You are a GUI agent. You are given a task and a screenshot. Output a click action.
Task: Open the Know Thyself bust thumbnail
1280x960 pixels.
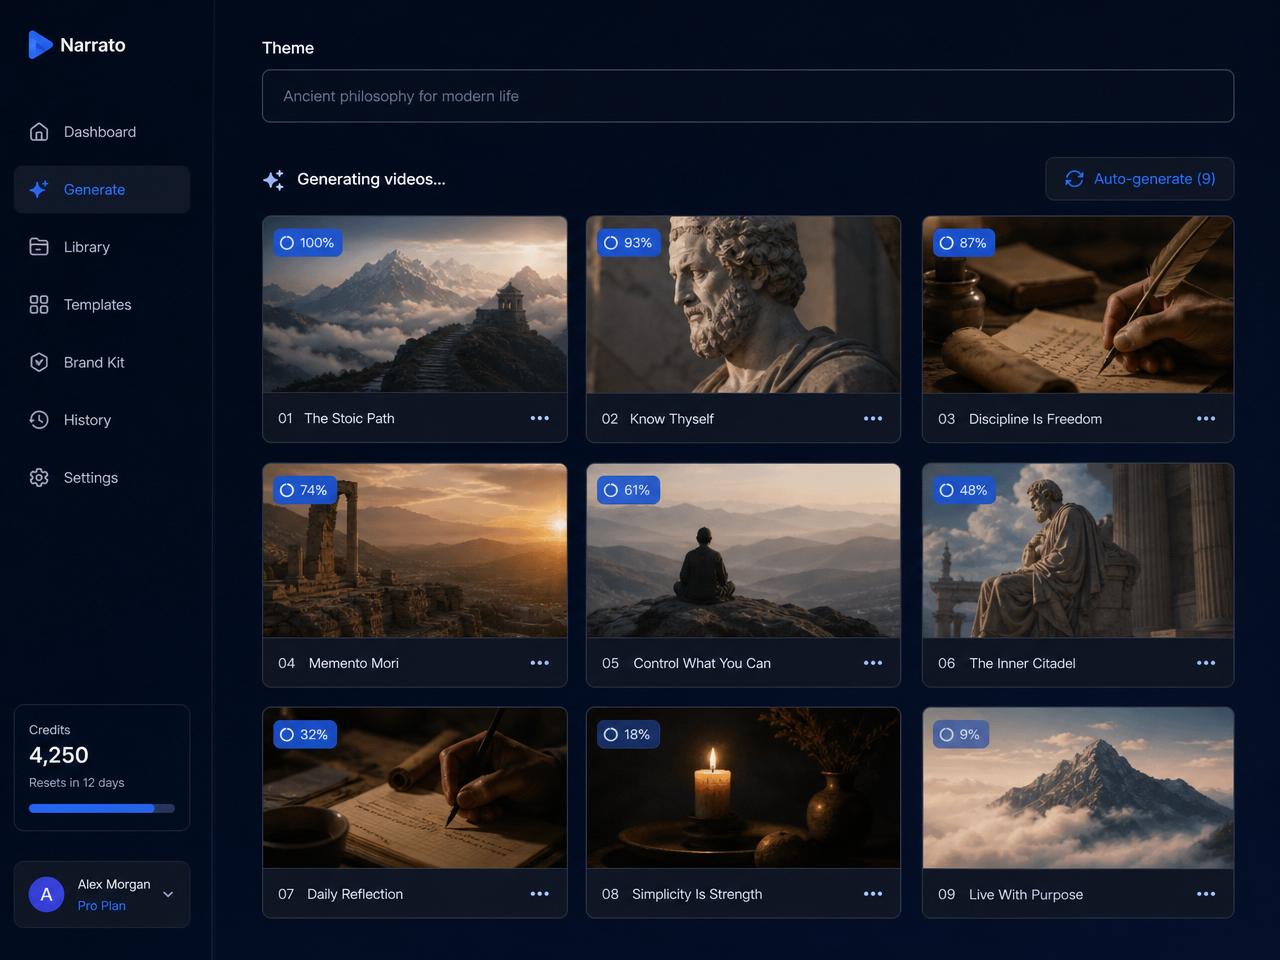click(743, 305)
